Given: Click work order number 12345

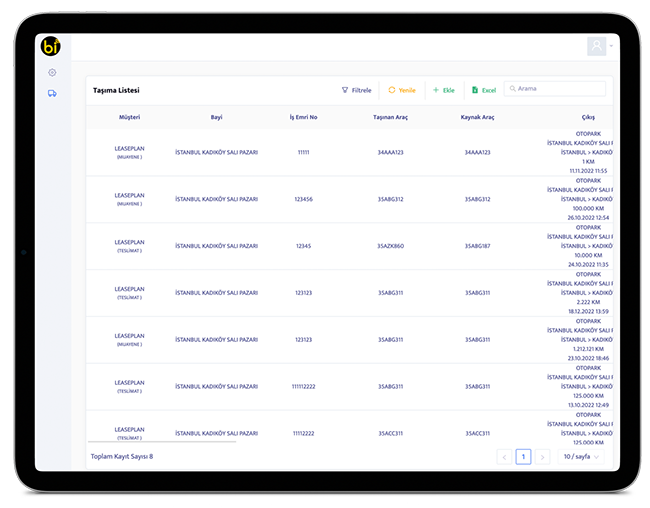Looking at the screenshot, I should click(303, 246).
